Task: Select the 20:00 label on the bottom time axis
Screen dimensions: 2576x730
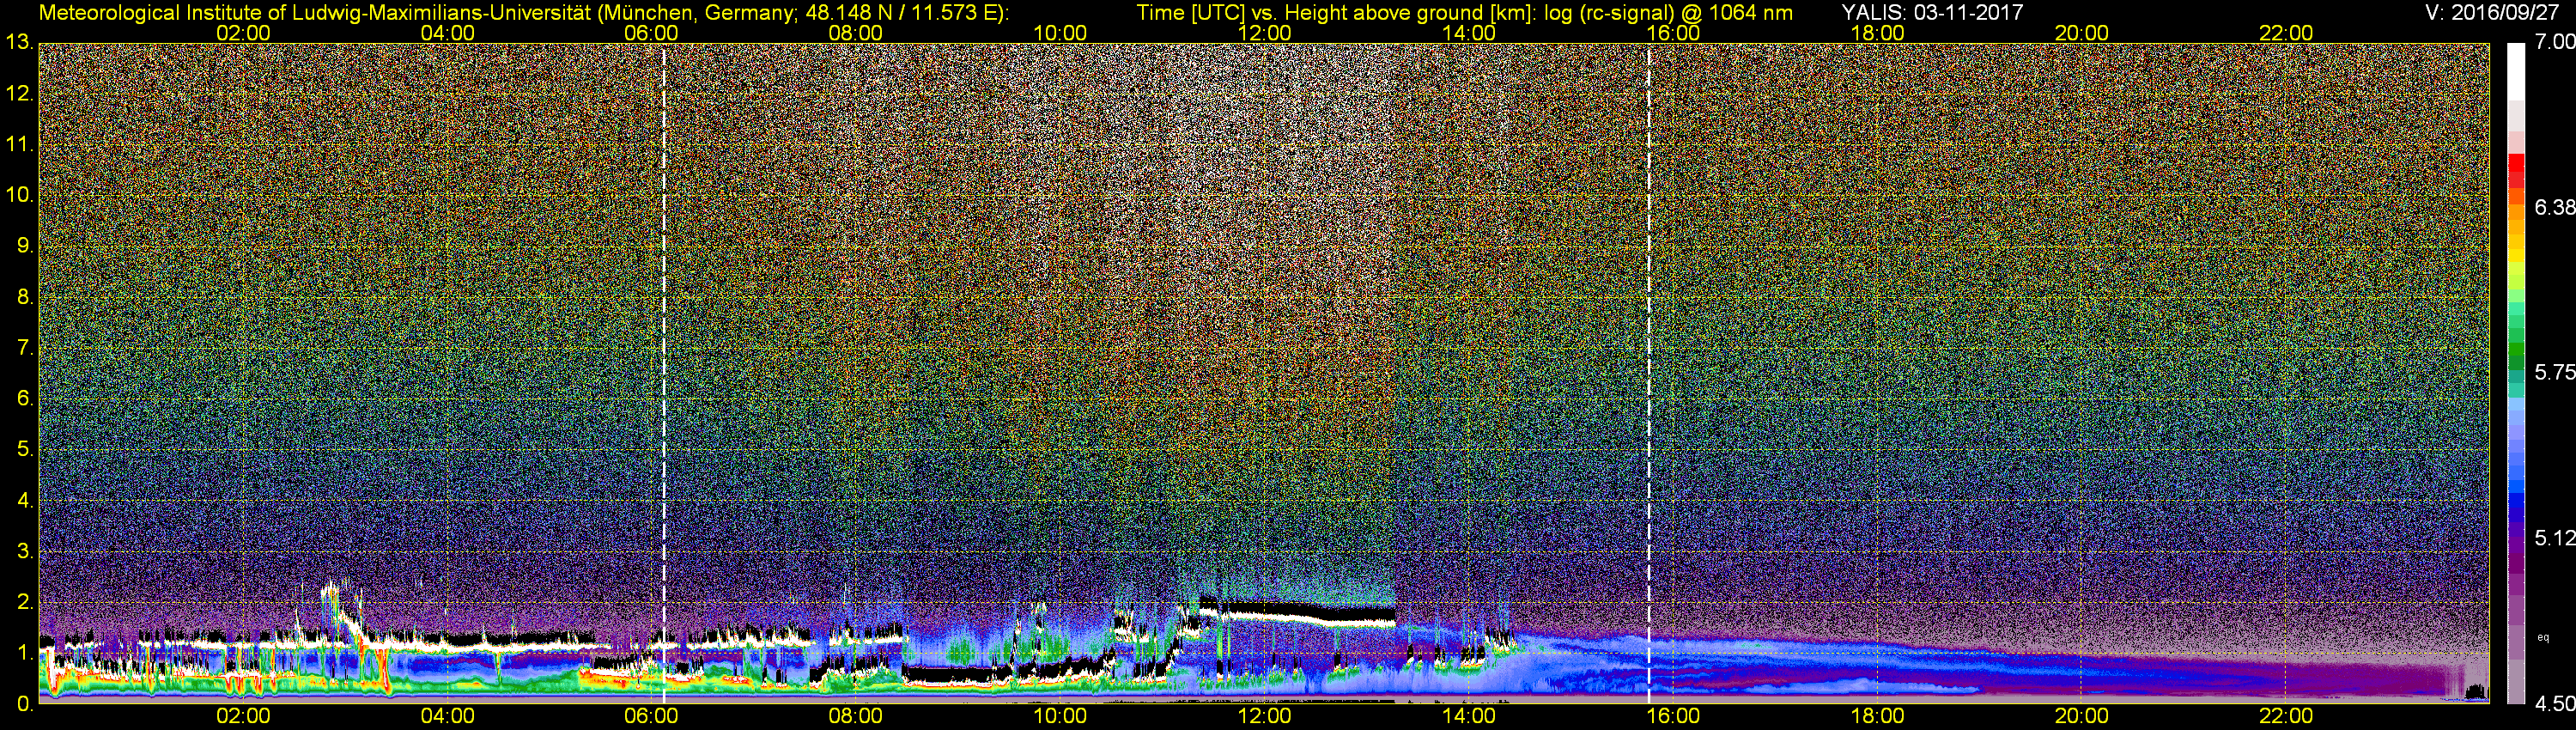Action: point(2081,717)
